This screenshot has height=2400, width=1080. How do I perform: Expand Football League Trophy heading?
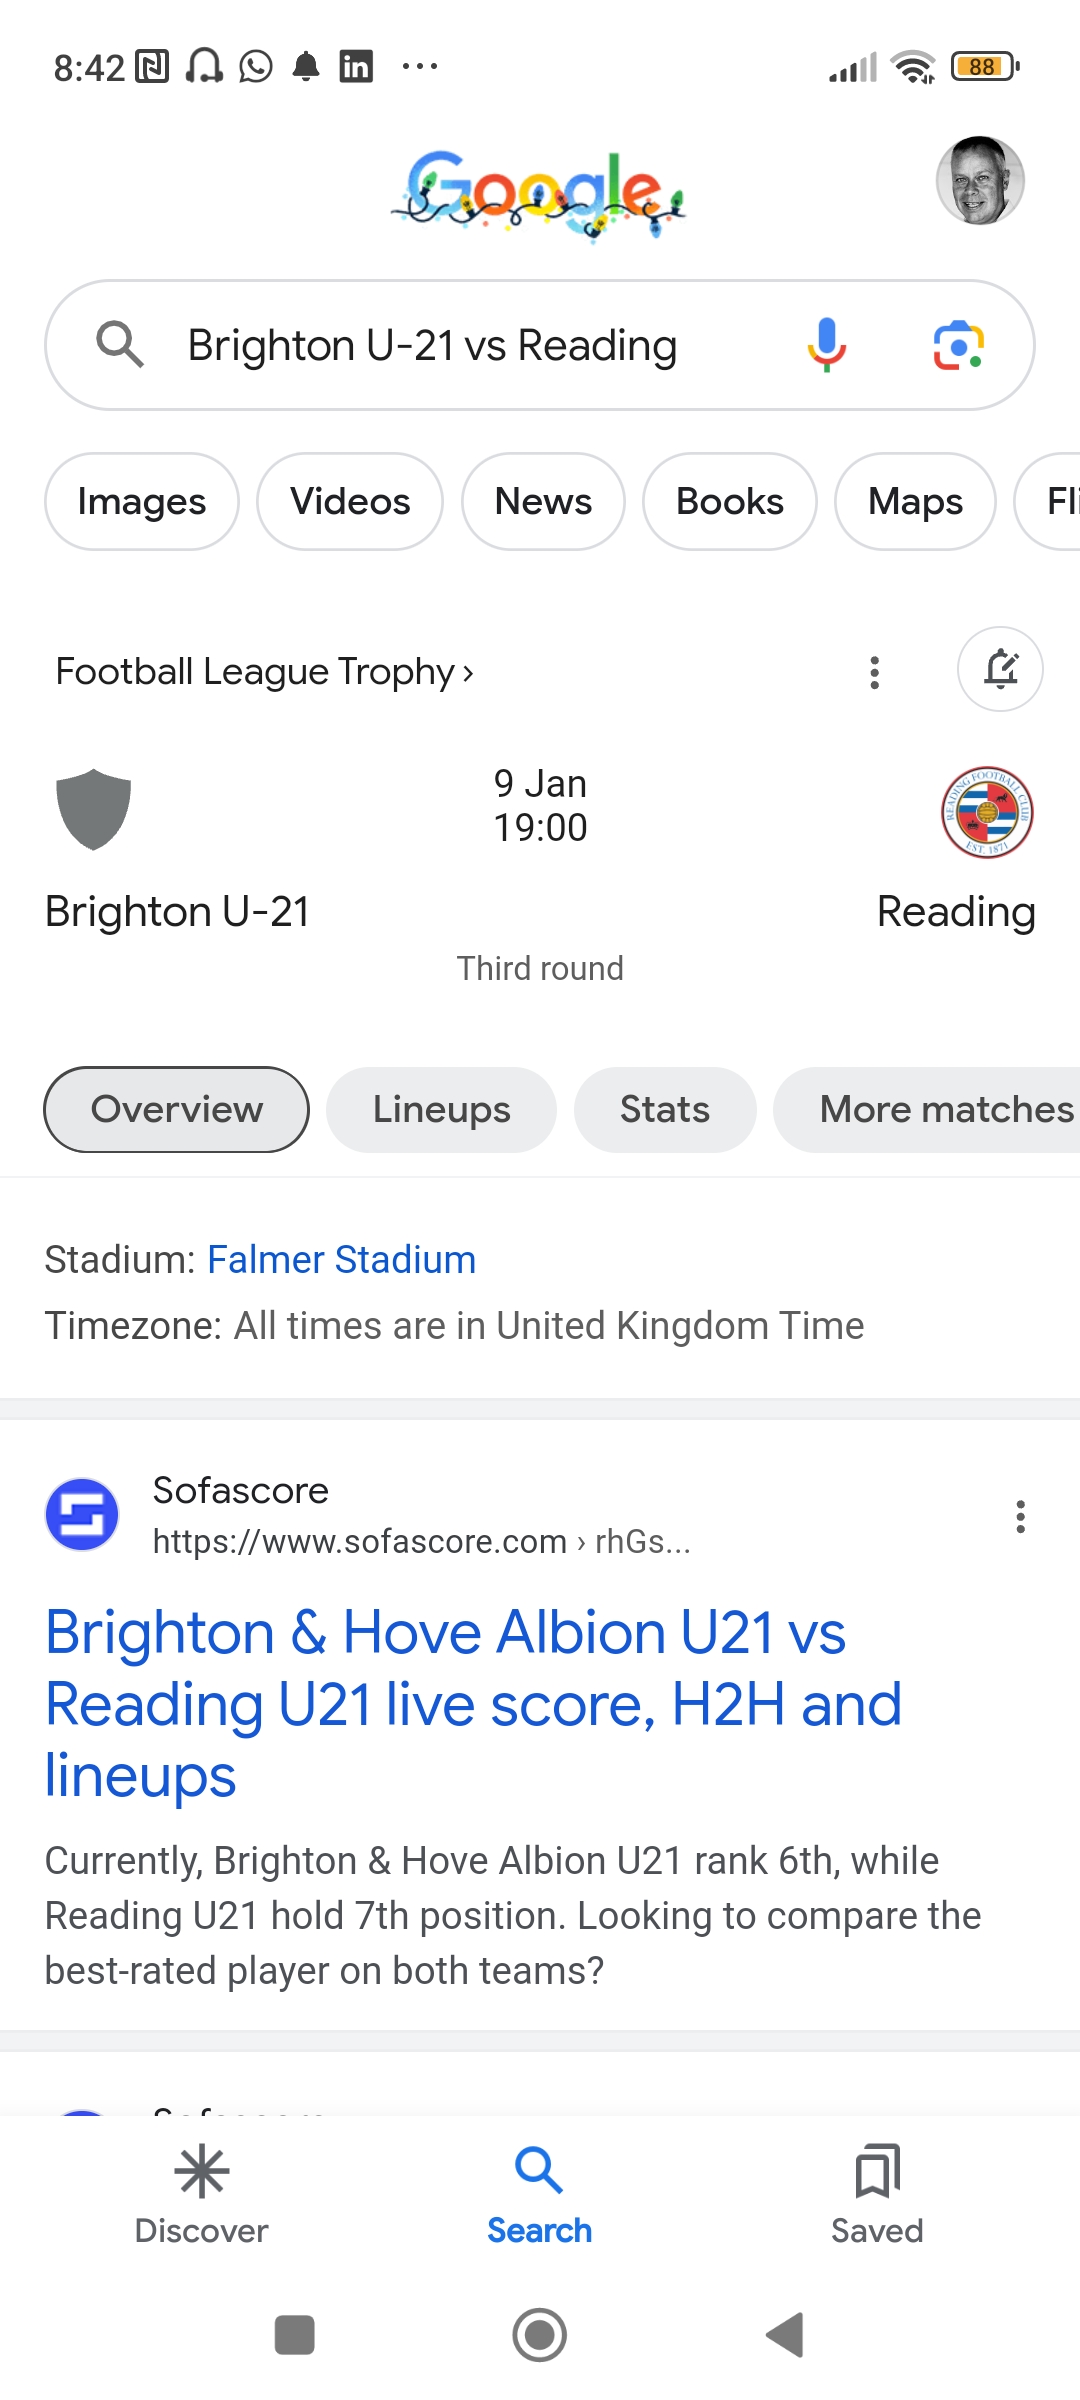click(265, 671)
